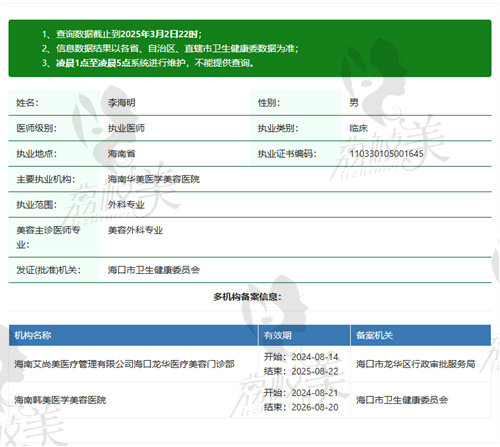Click the 执业证书编码 label
500x447 pixels.
tap(287, 154)
